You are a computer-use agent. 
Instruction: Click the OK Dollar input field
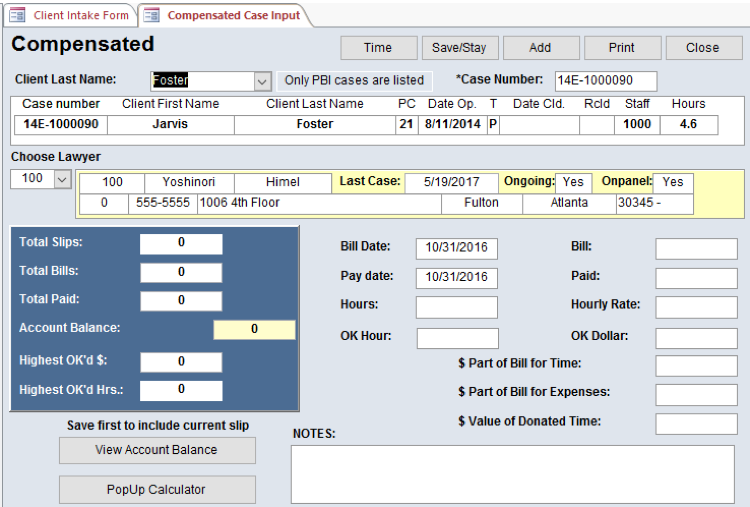(696, 338)
